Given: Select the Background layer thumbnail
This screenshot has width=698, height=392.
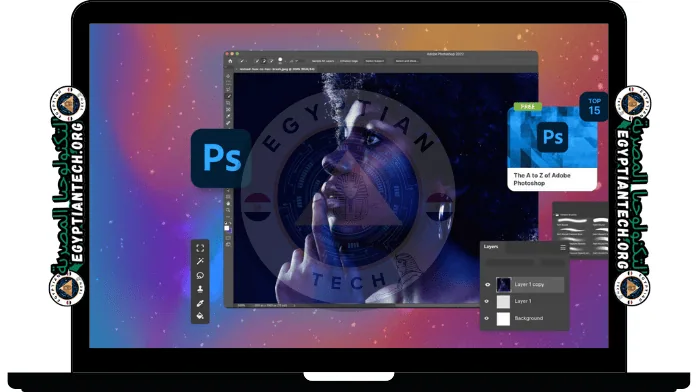Looking at the screenshot, I should (x=503, y=319).
